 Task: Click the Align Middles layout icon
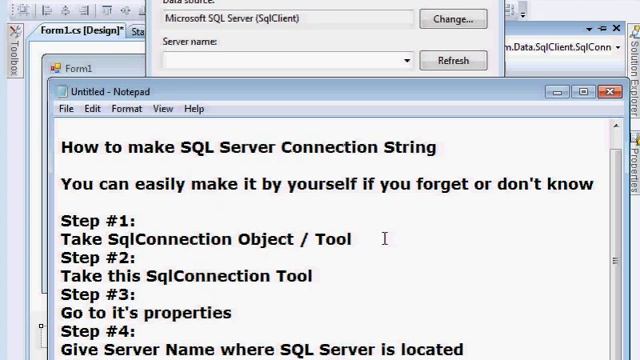pos(125,10)
